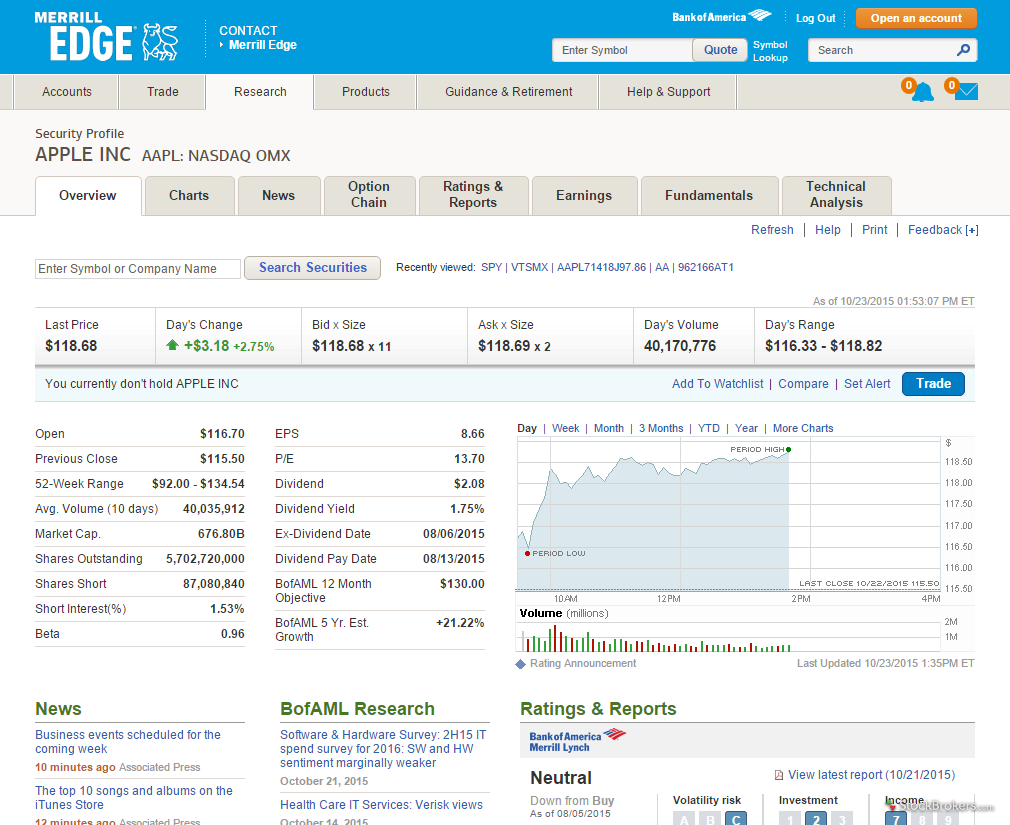Screen dimensions: 1010x825
Task: Click the Open an account button
Action: 916,18
